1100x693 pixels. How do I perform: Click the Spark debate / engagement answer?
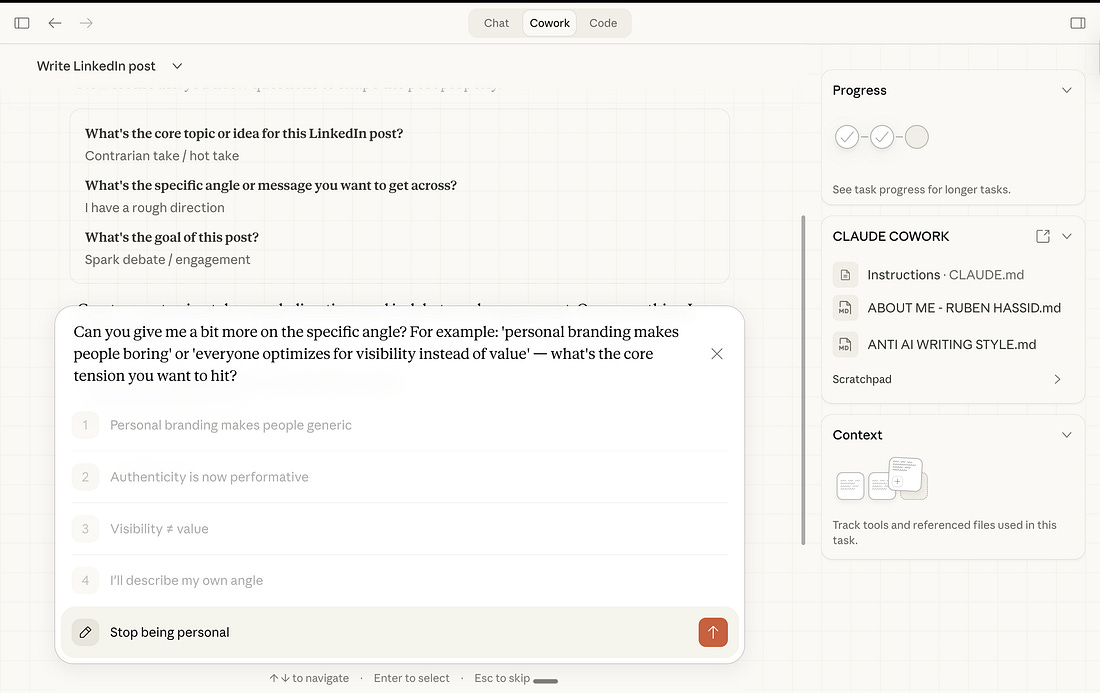click(x=167, y=260)
